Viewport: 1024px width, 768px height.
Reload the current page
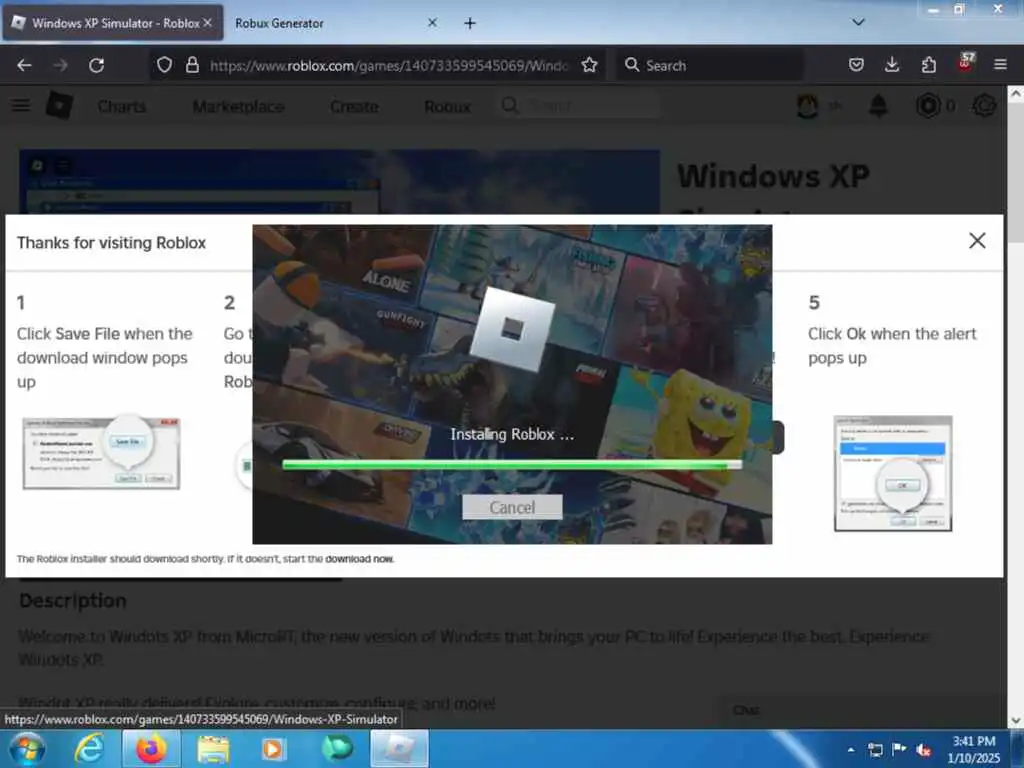pos(97,65)
